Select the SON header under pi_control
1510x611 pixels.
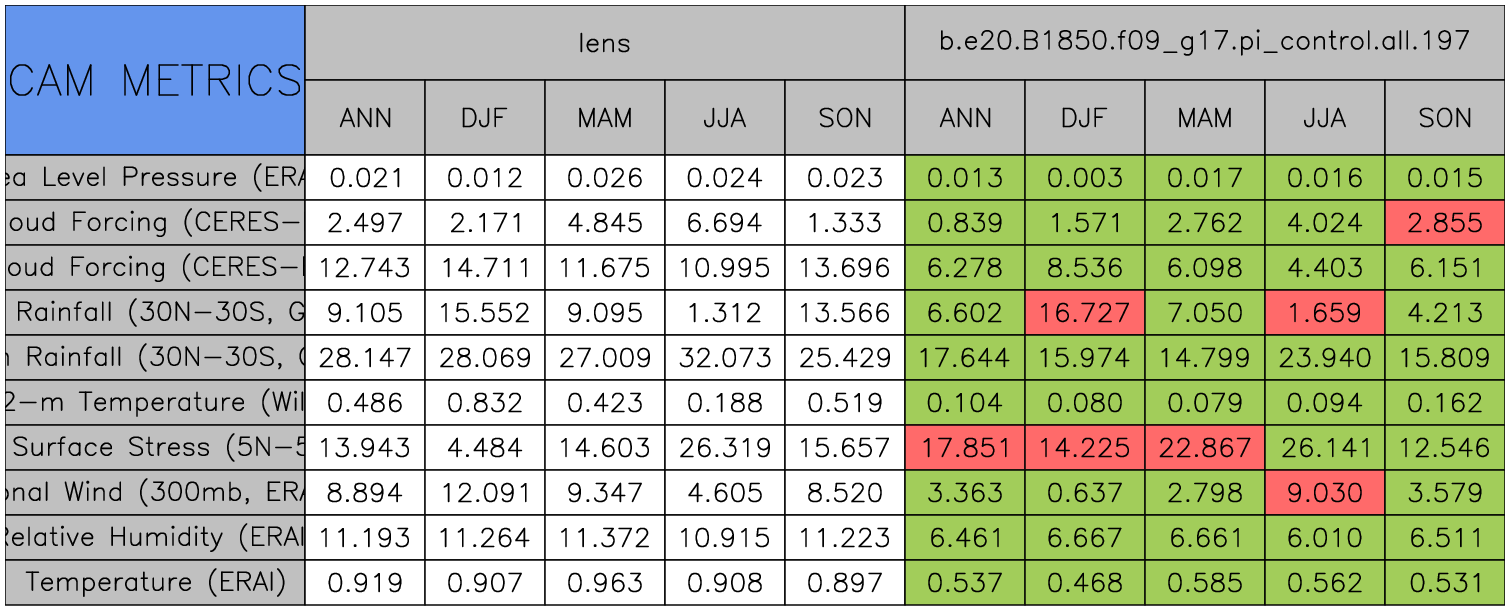(x=1445, y=118)
